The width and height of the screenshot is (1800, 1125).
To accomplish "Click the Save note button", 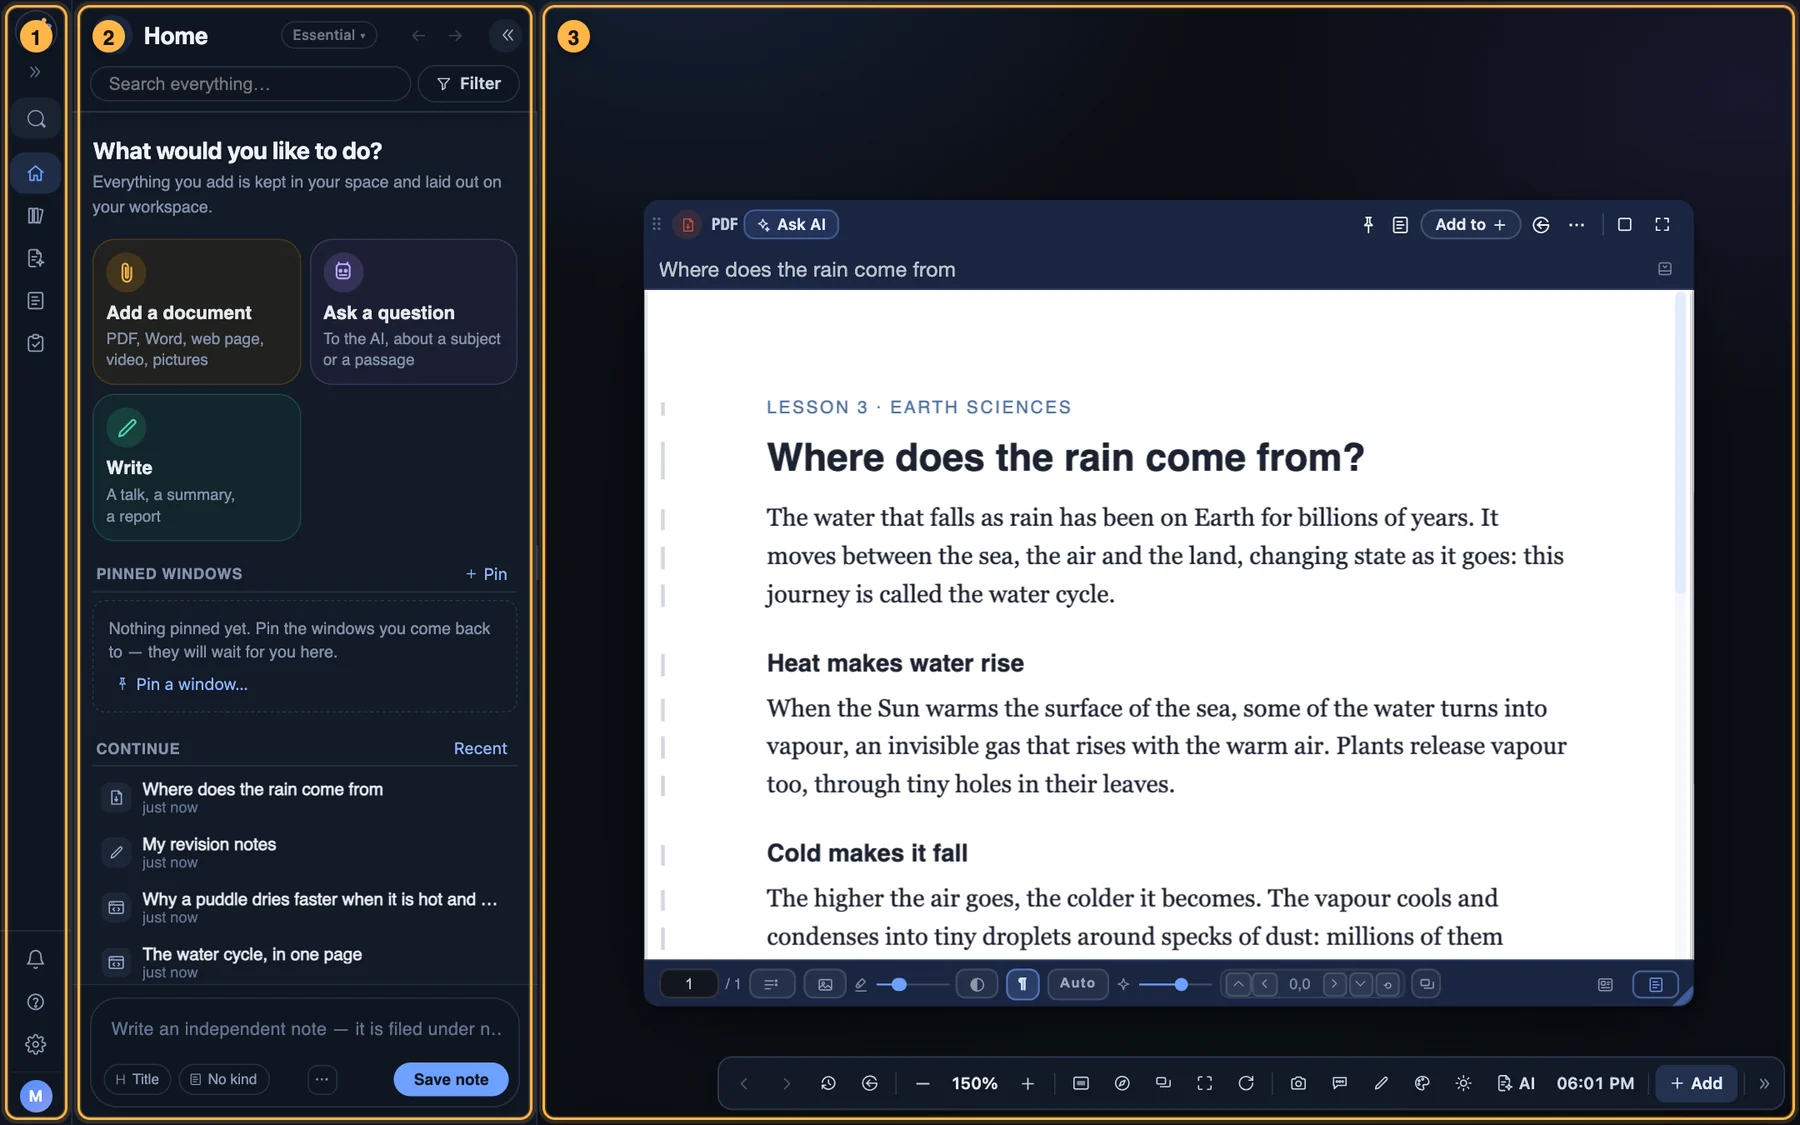I will tap(451, 1079).
